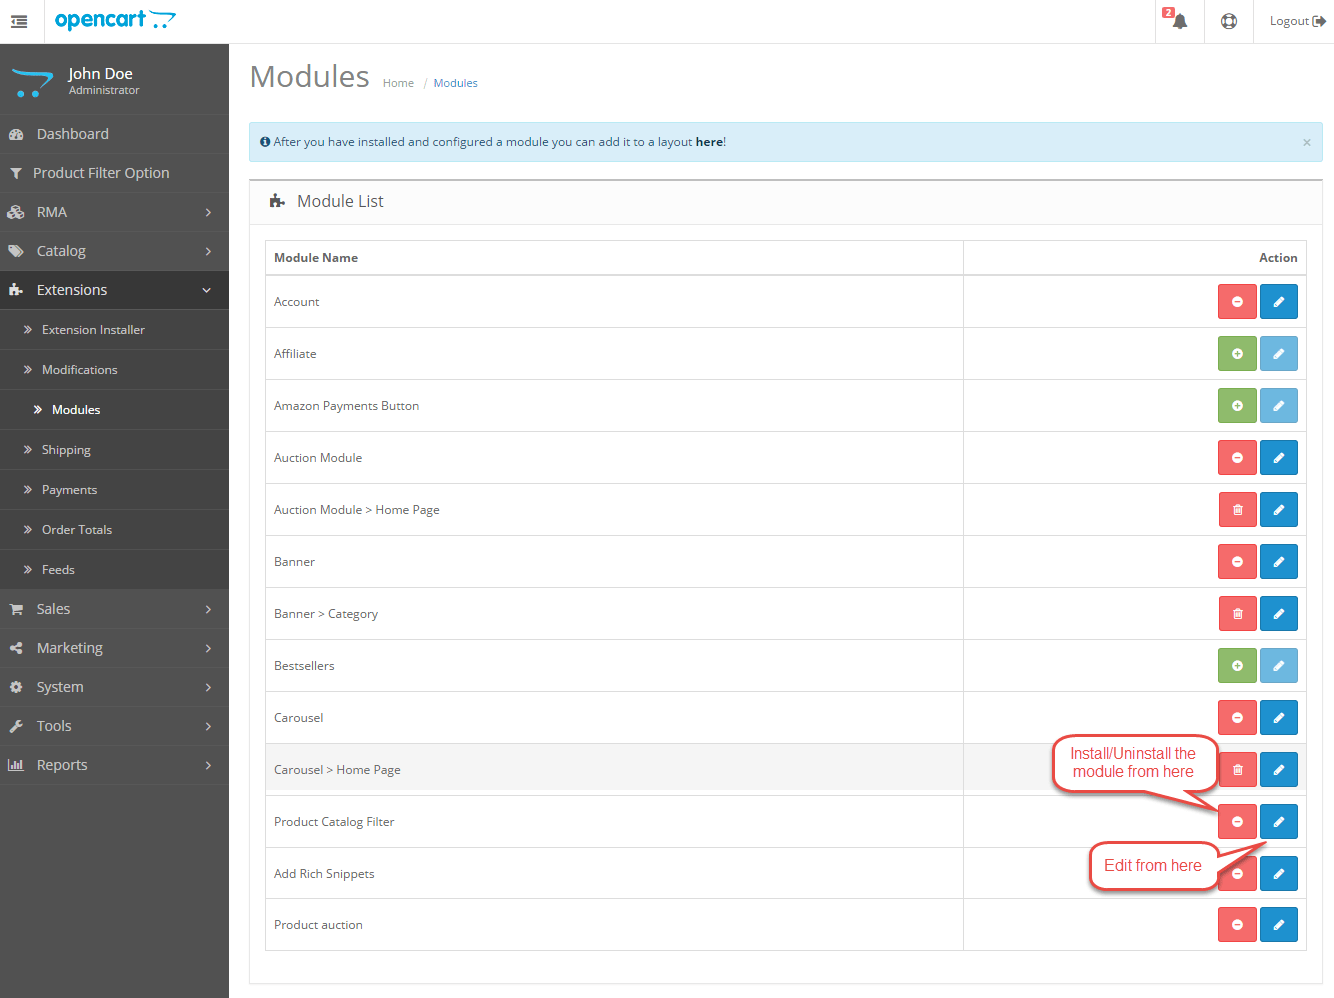
Task: Install the Affiliate module
Action: tap(1237, 353)
